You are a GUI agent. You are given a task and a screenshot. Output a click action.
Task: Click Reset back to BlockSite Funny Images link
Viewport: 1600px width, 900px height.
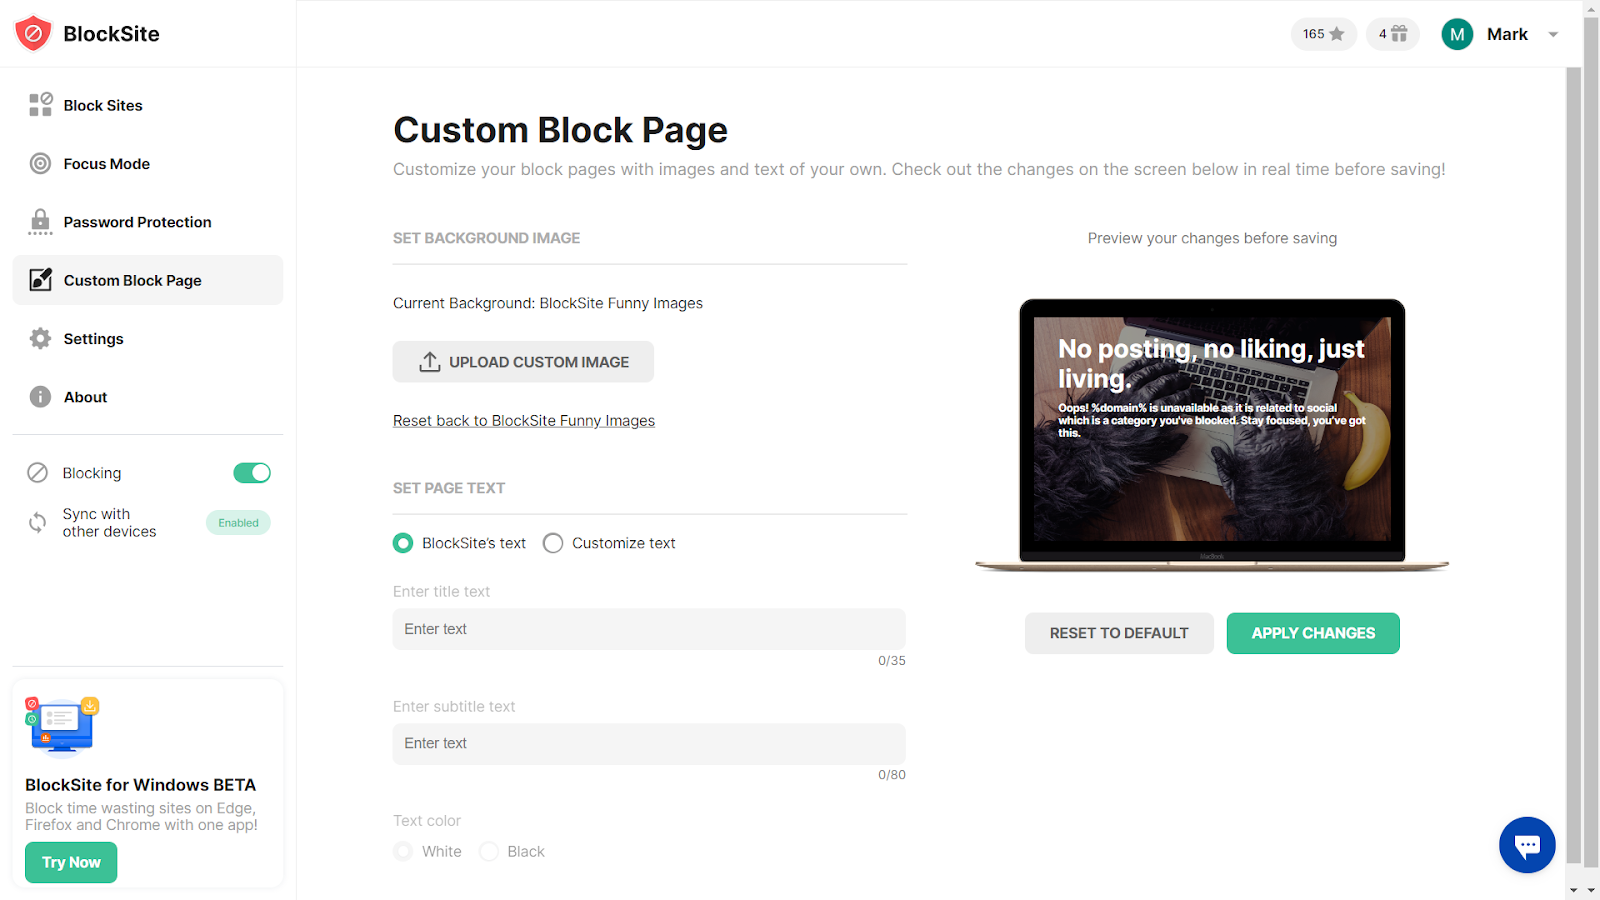(524, 421)
